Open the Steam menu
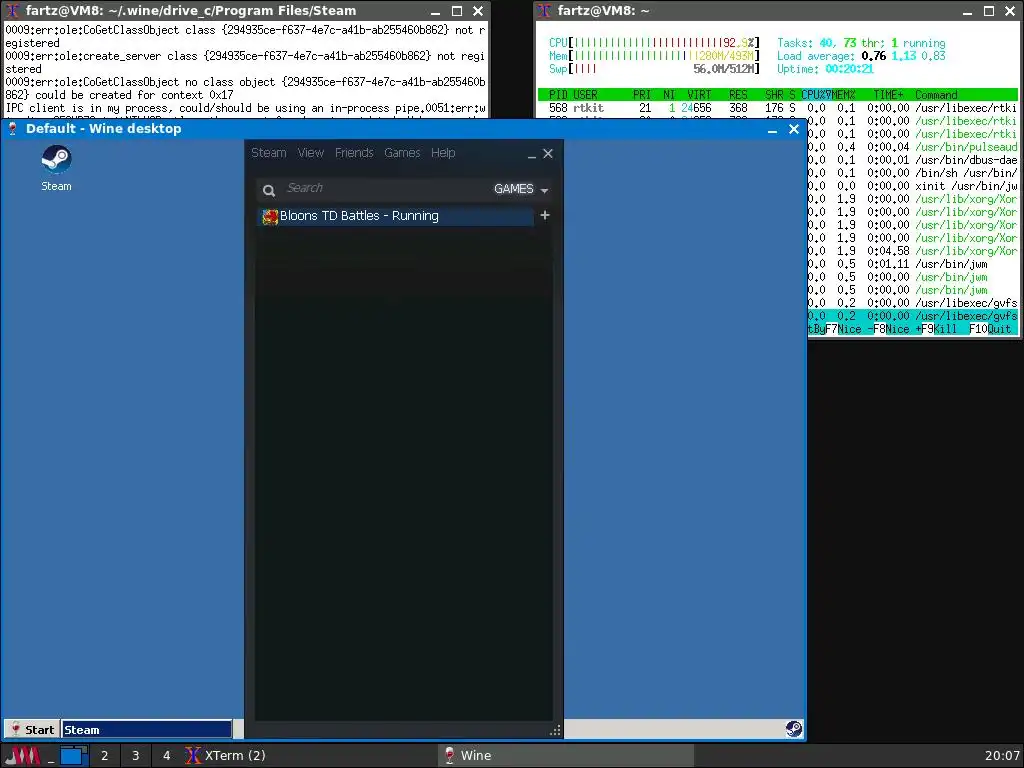 [x=268, y=153]
